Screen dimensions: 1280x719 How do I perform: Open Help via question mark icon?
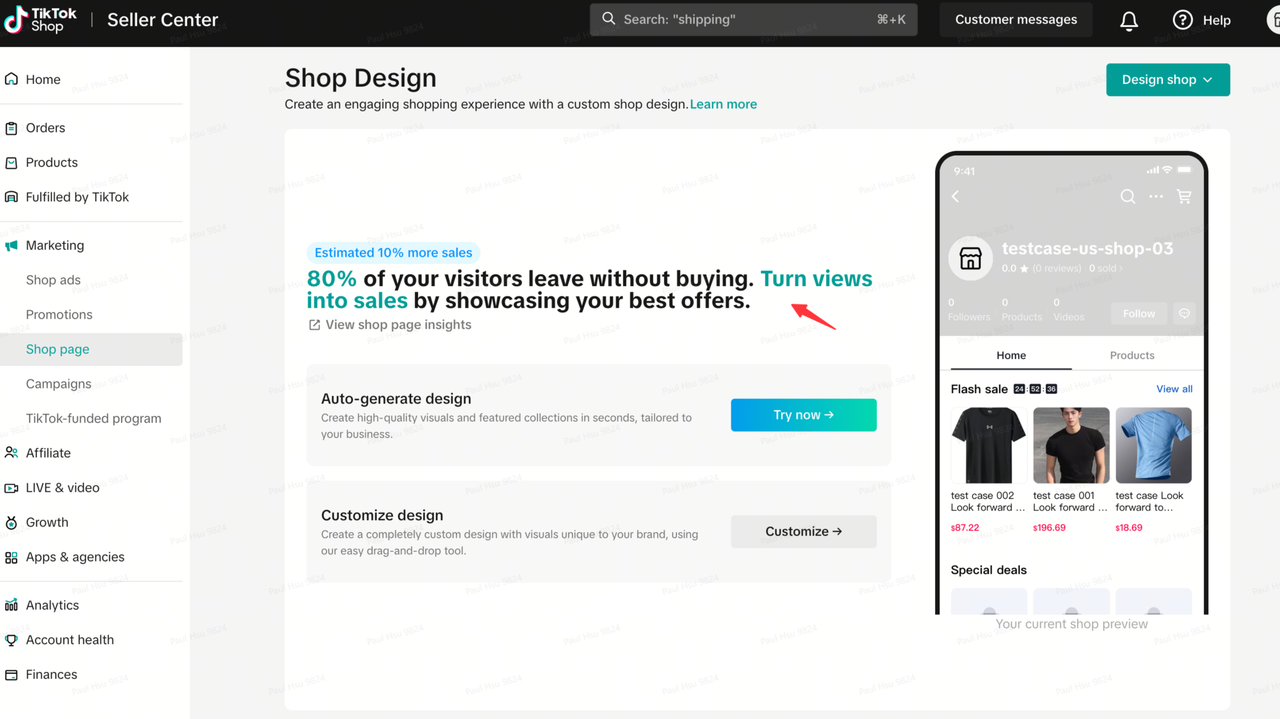(1183, 20)
